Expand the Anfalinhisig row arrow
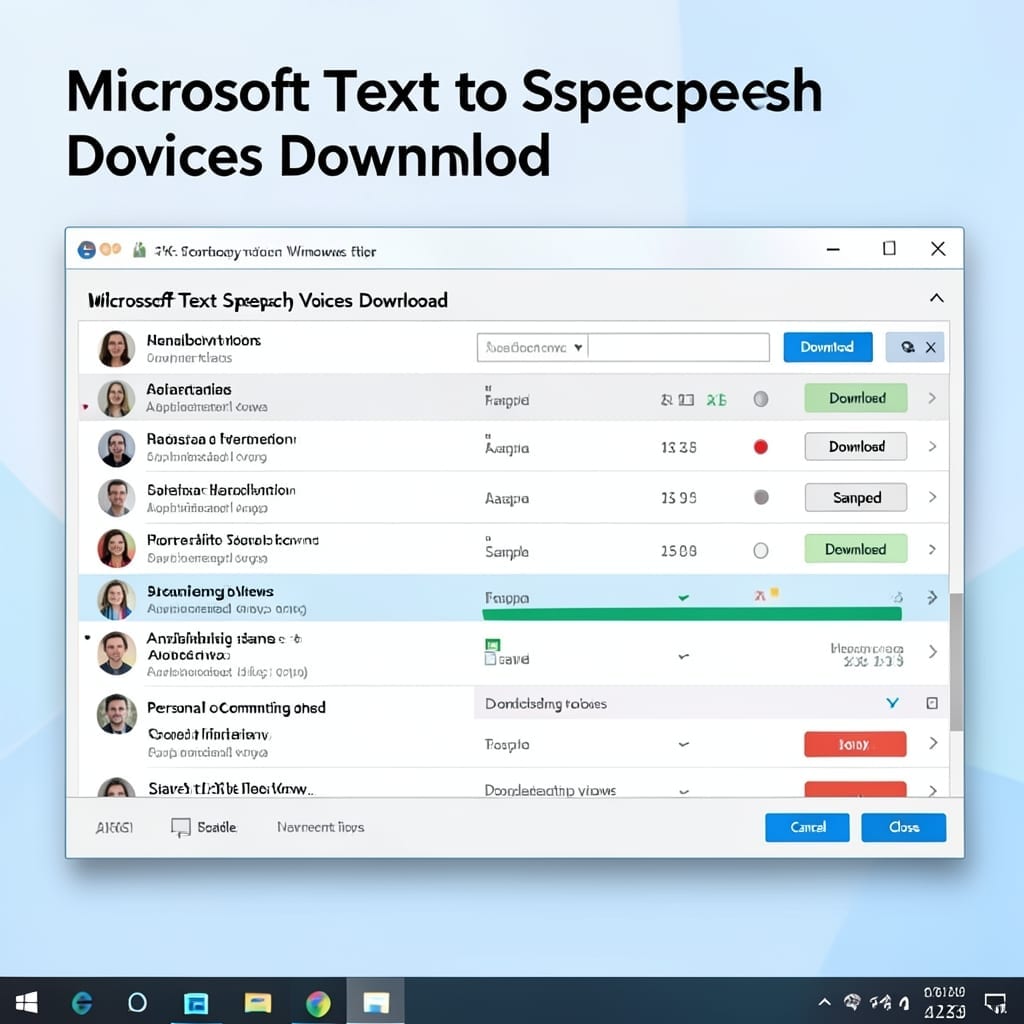 pos(933,651)
